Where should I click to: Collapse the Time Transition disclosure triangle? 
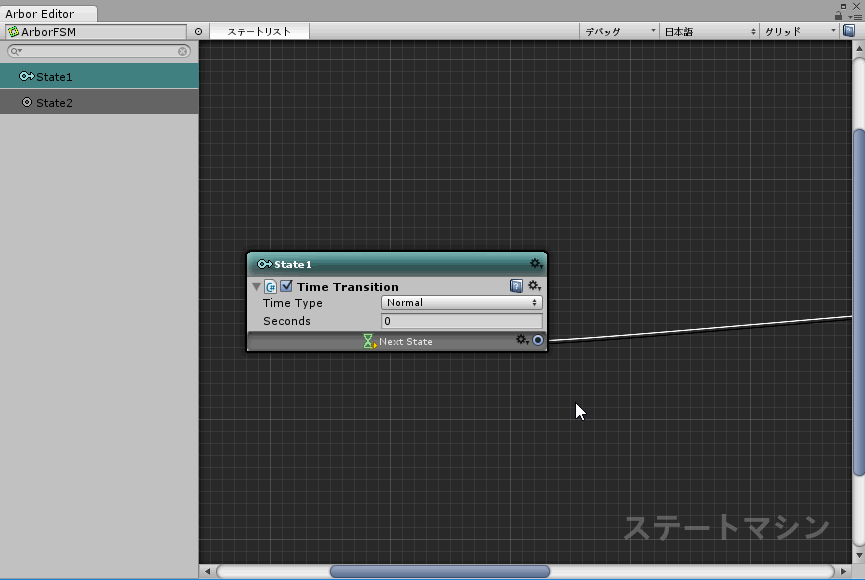tap(255, 286)
